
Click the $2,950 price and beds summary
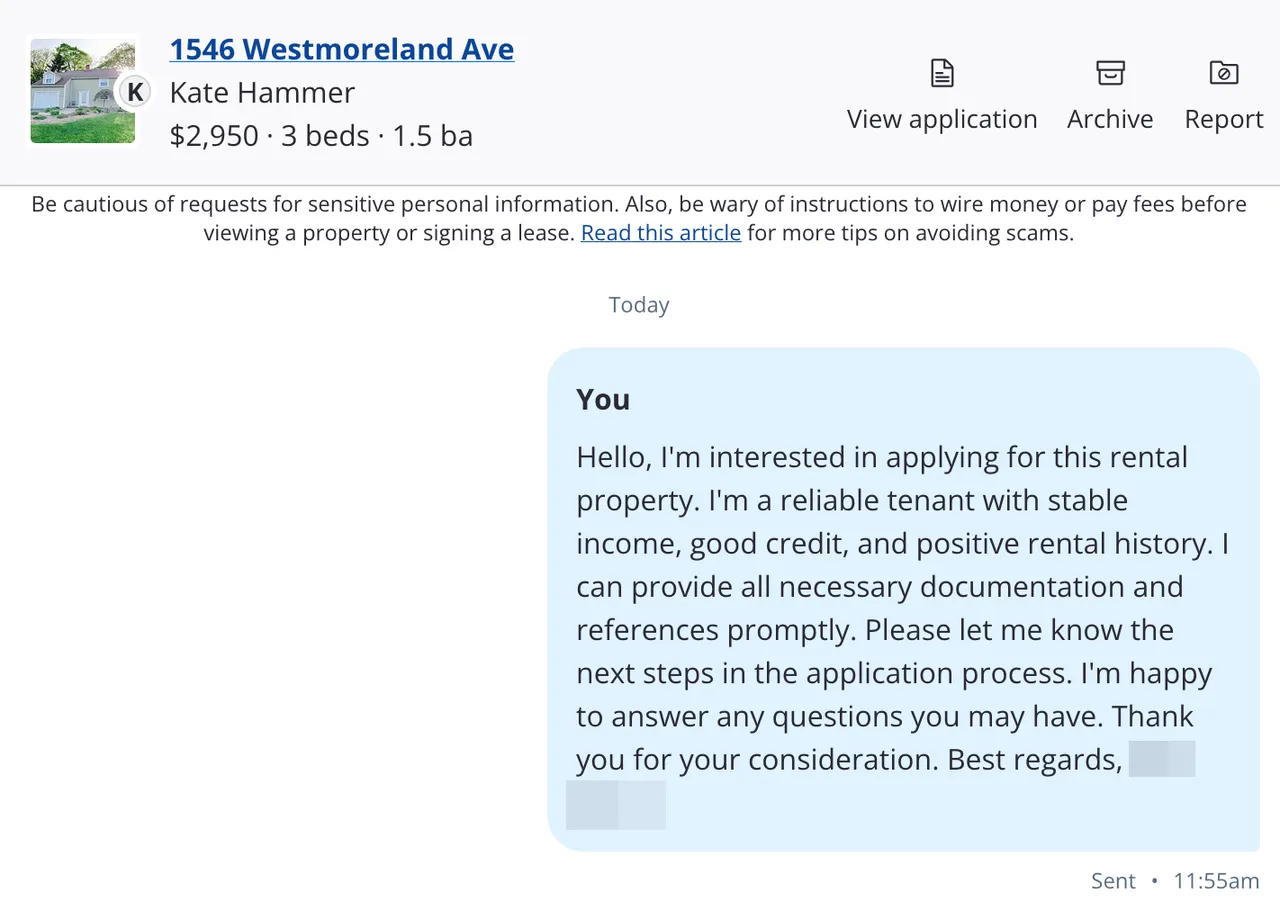click(322, 135)
